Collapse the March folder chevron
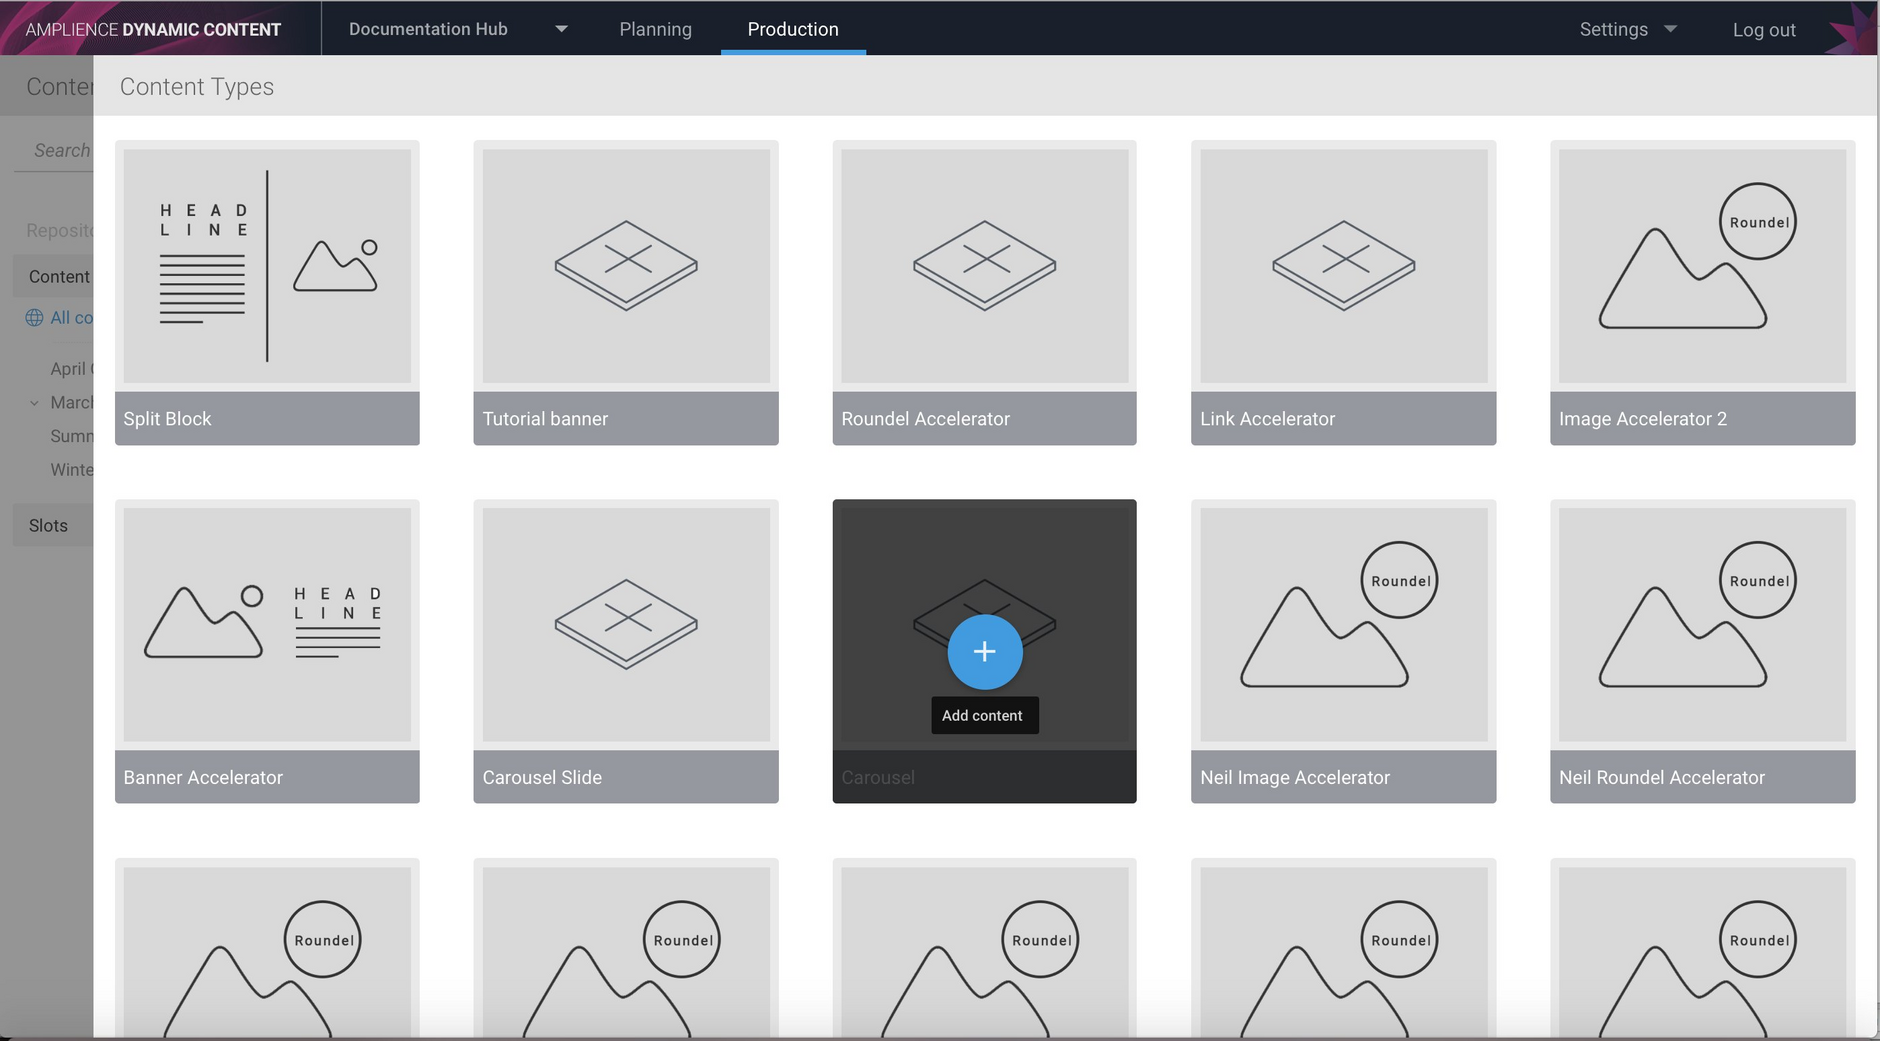 [34, 403]
